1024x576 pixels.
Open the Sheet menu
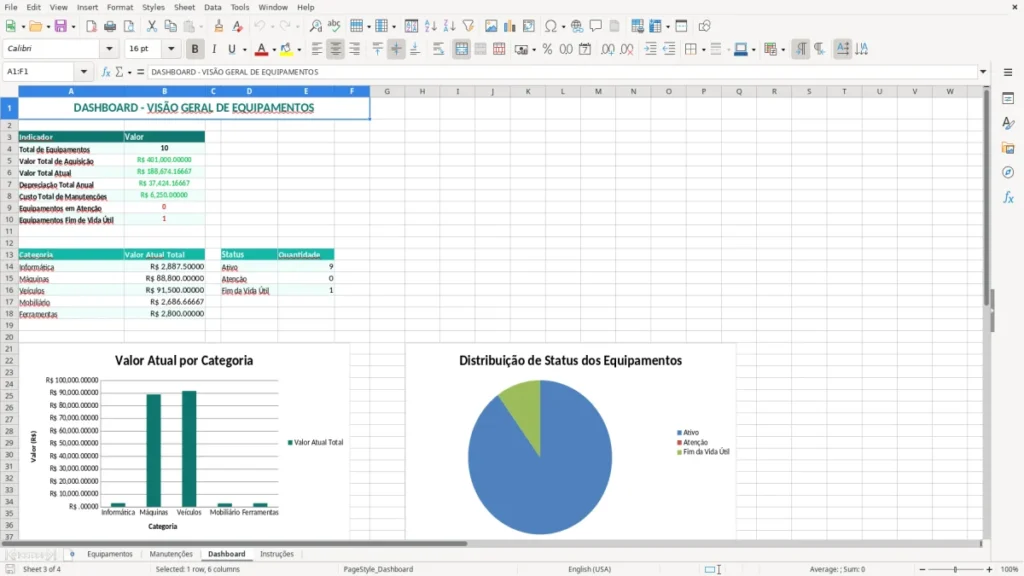tap(184, 7)
